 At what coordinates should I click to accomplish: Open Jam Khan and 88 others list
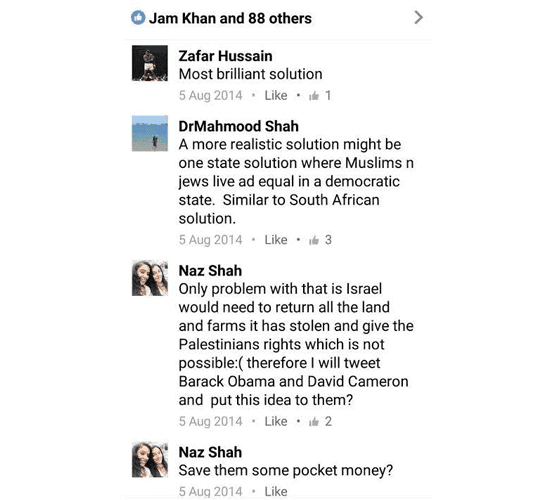pos(230,18)
